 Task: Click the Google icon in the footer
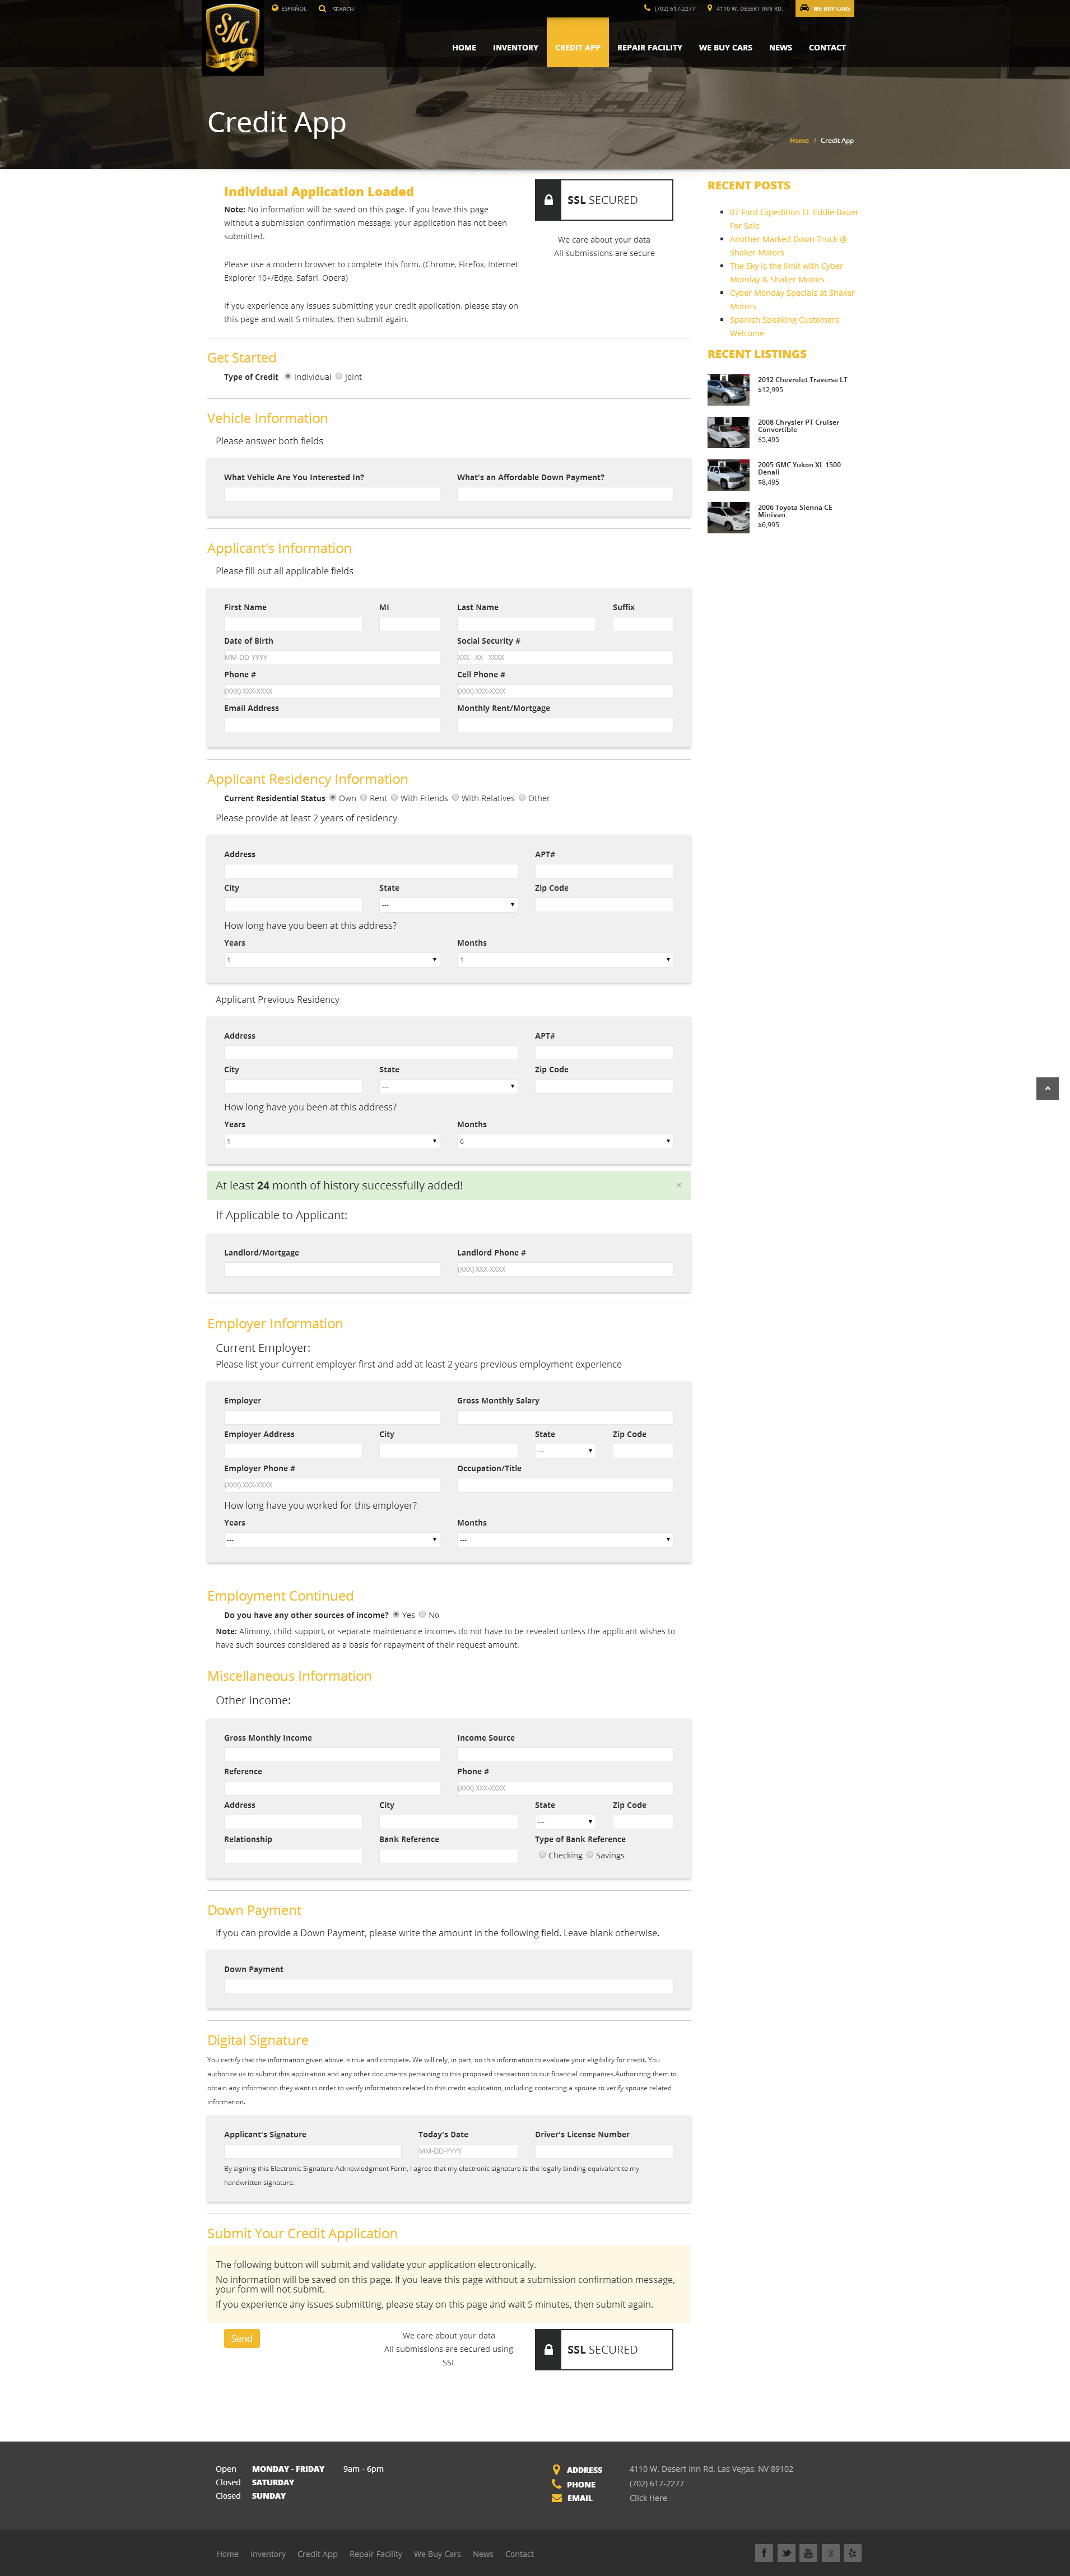click(830, 2552)
